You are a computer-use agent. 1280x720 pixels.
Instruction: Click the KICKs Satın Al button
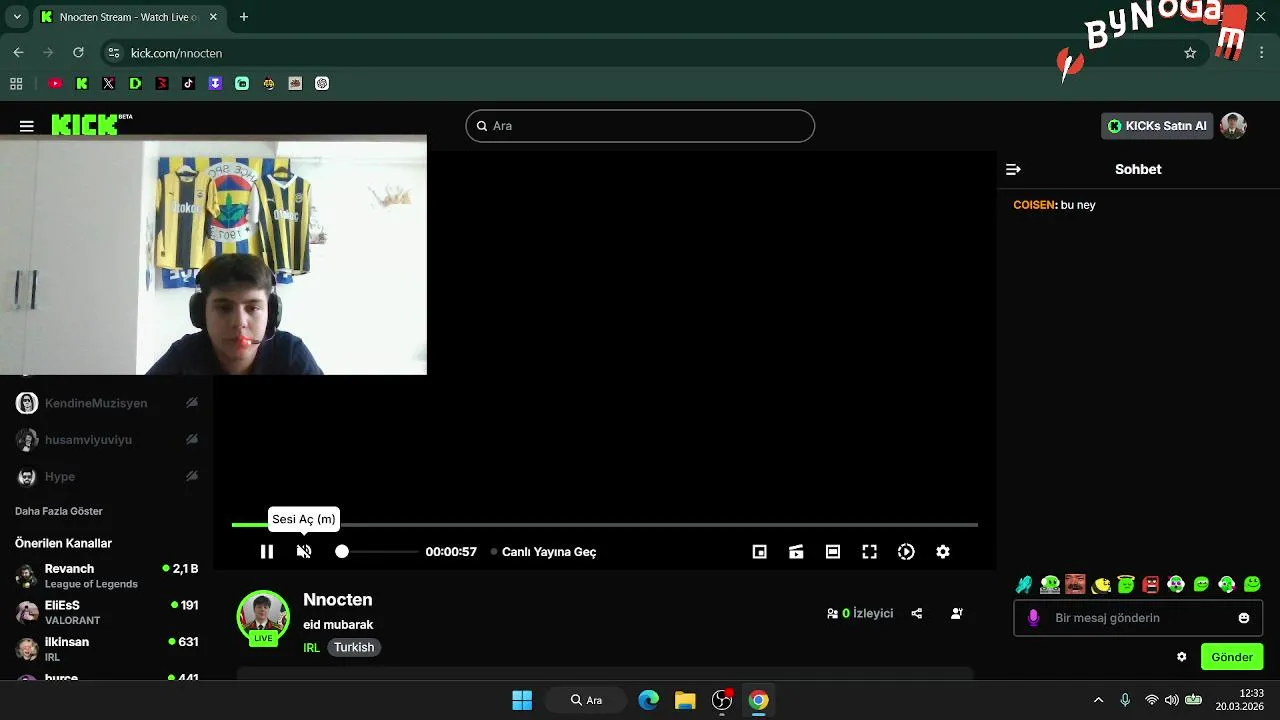1157,126
